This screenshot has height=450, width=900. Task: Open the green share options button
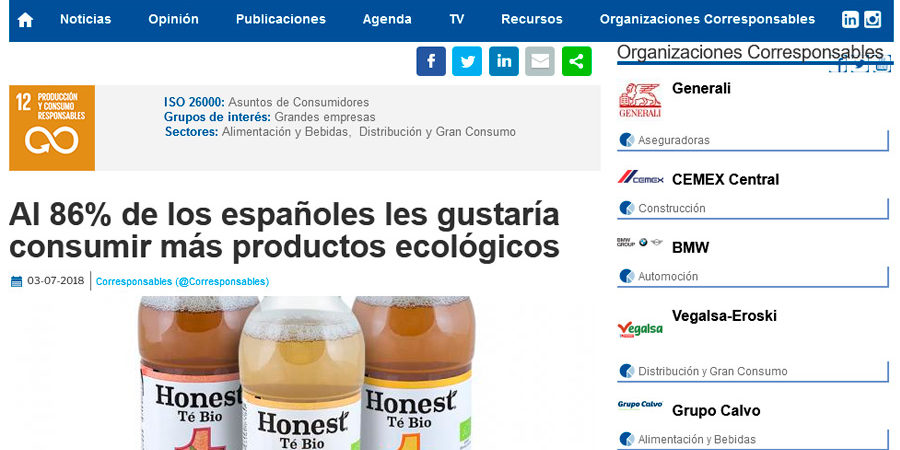point(577,61)
